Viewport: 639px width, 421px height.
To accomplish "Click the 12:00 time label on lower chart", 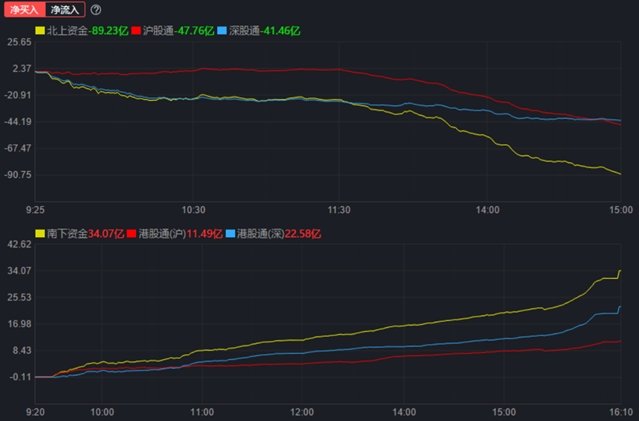I will pyautogui.click(x=302, y=411).
